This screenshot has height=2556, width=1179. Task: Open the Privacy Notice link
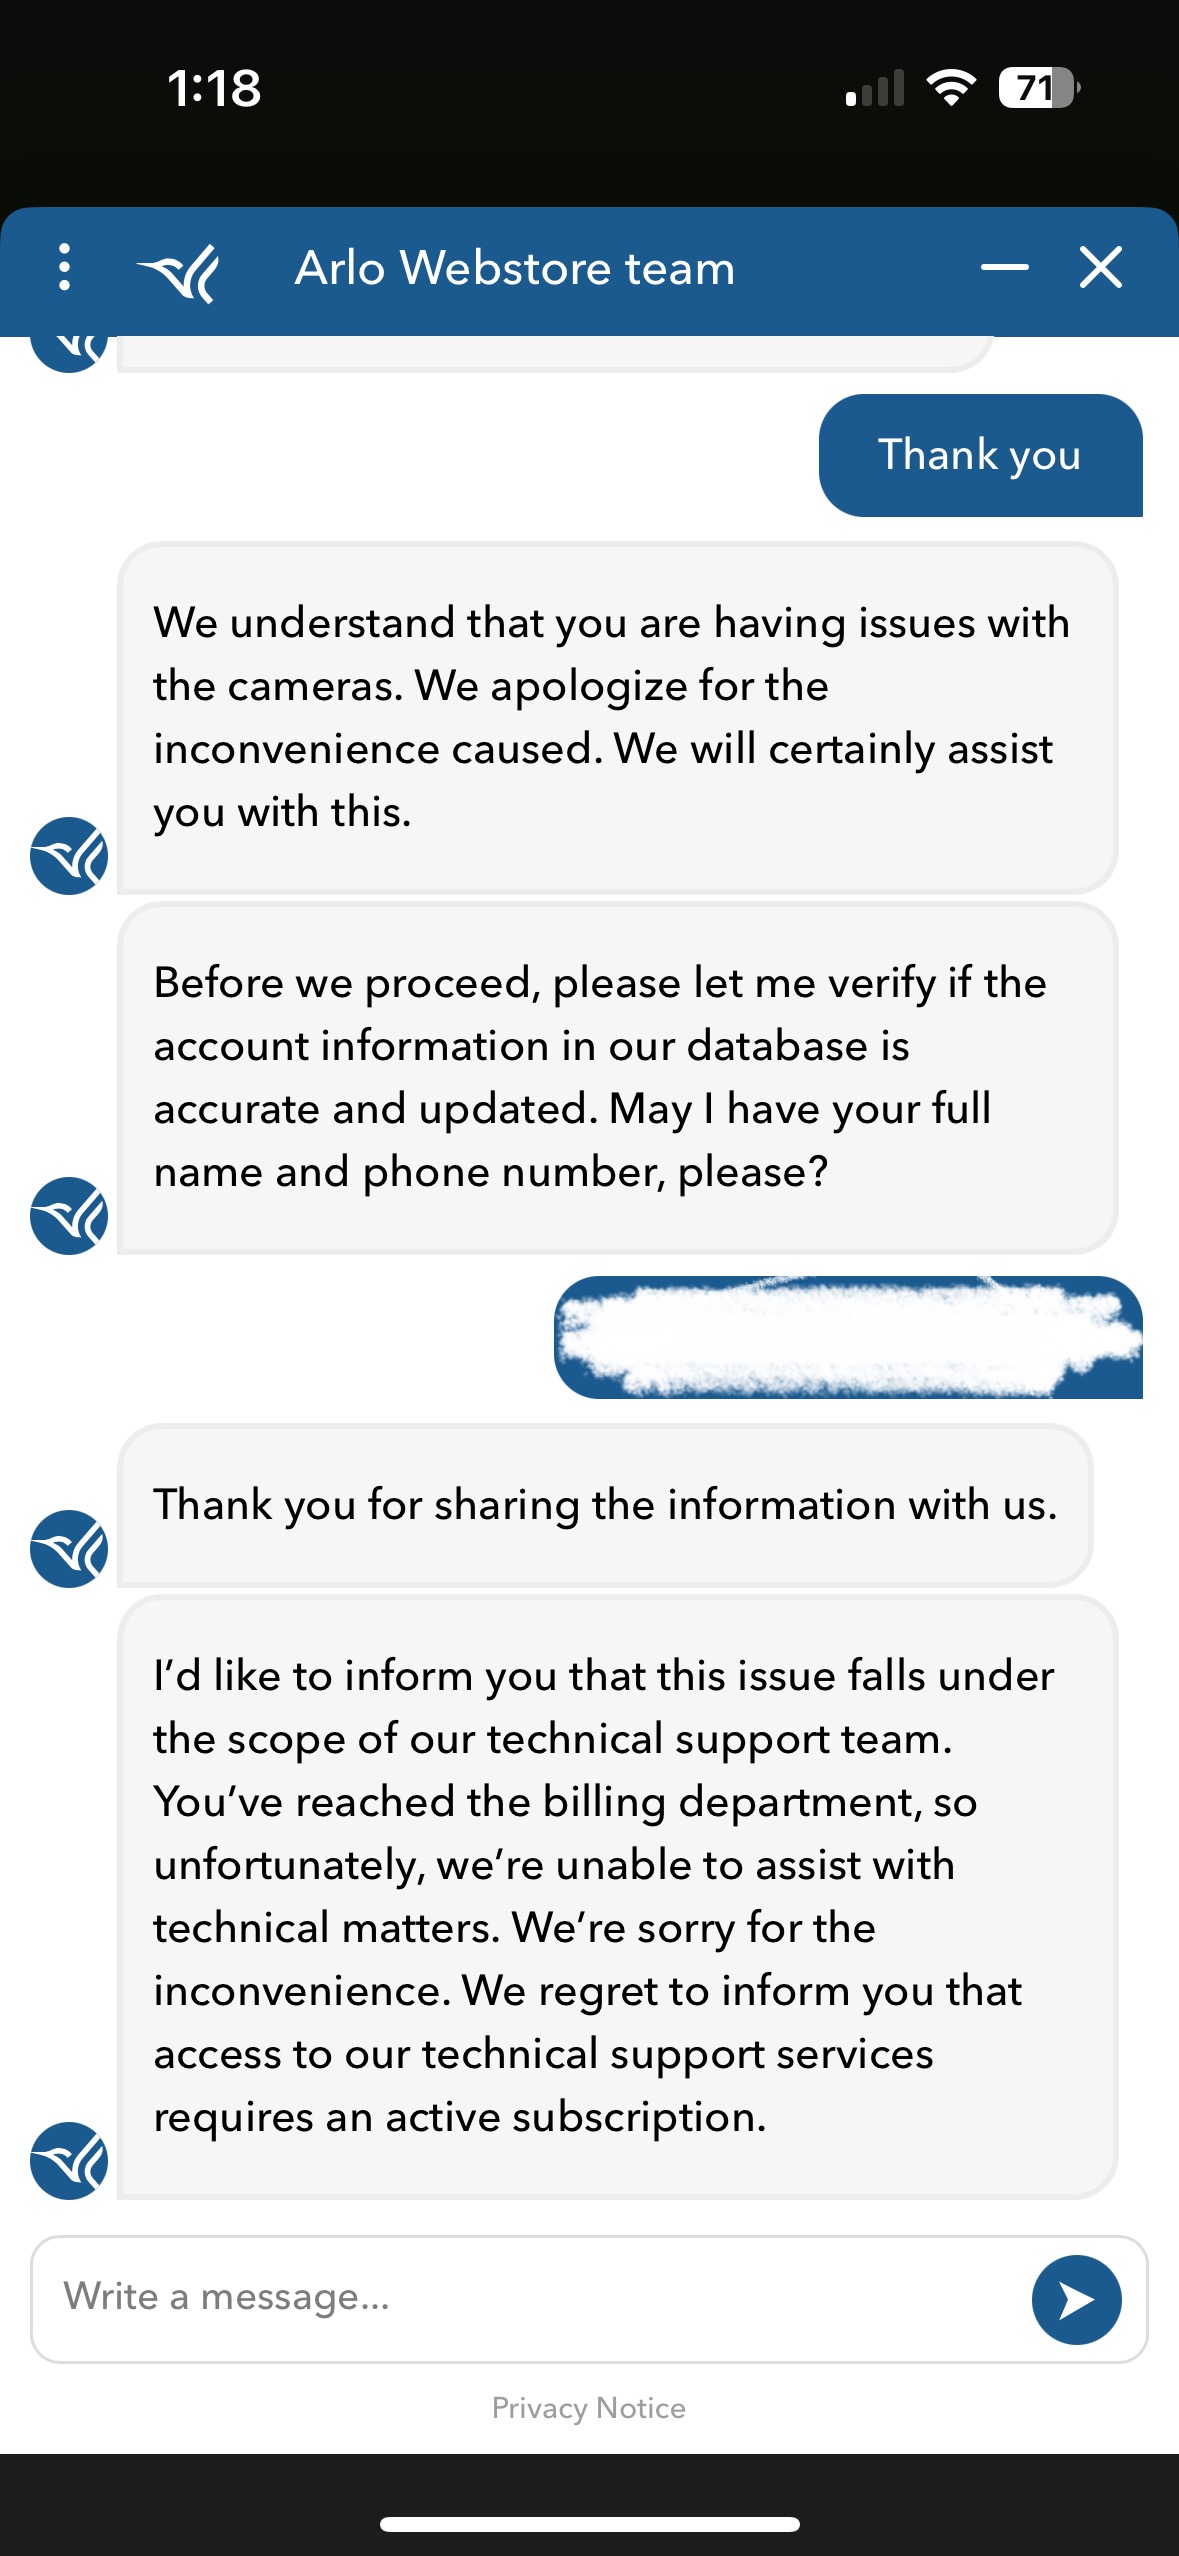click(589, 2408)
